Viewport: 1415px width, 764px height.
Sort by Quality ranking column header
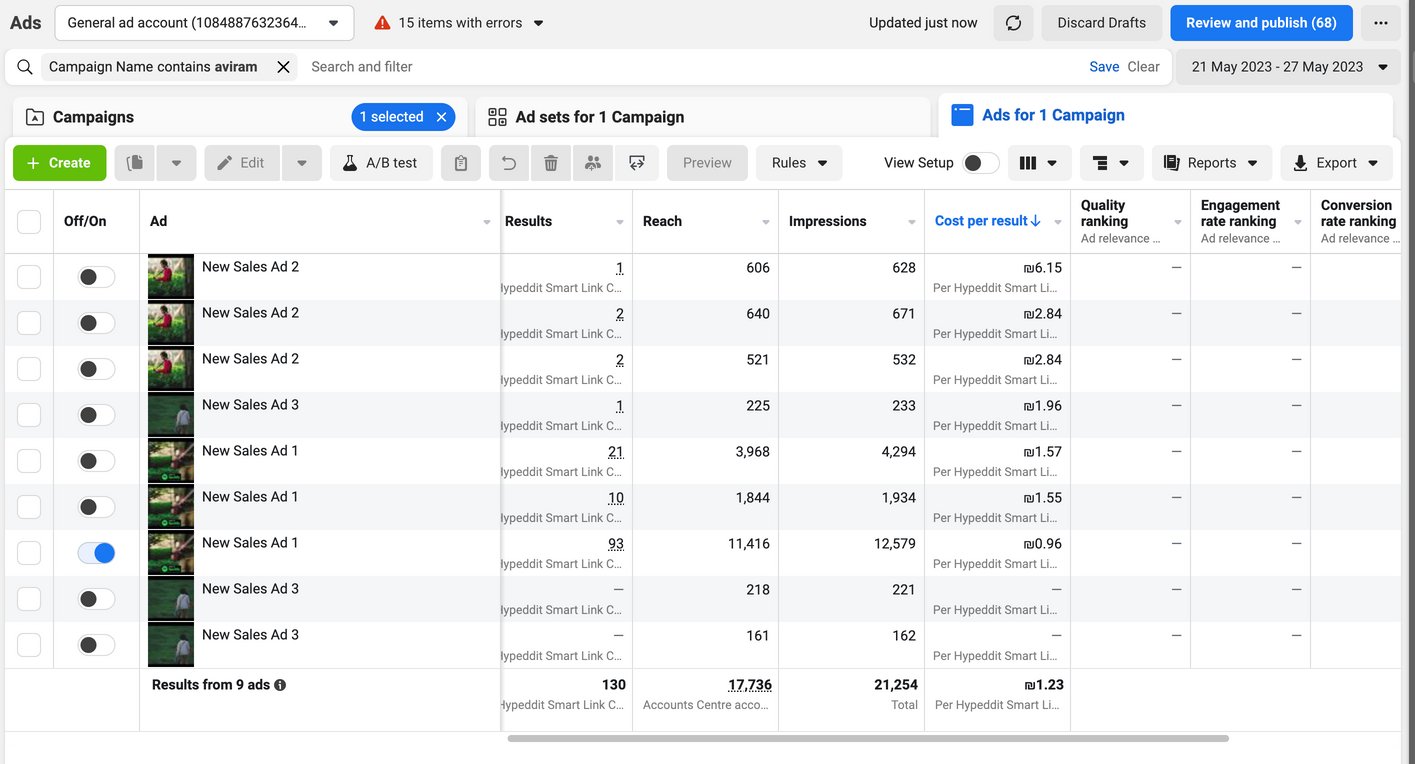click(x=1103, y=213)
